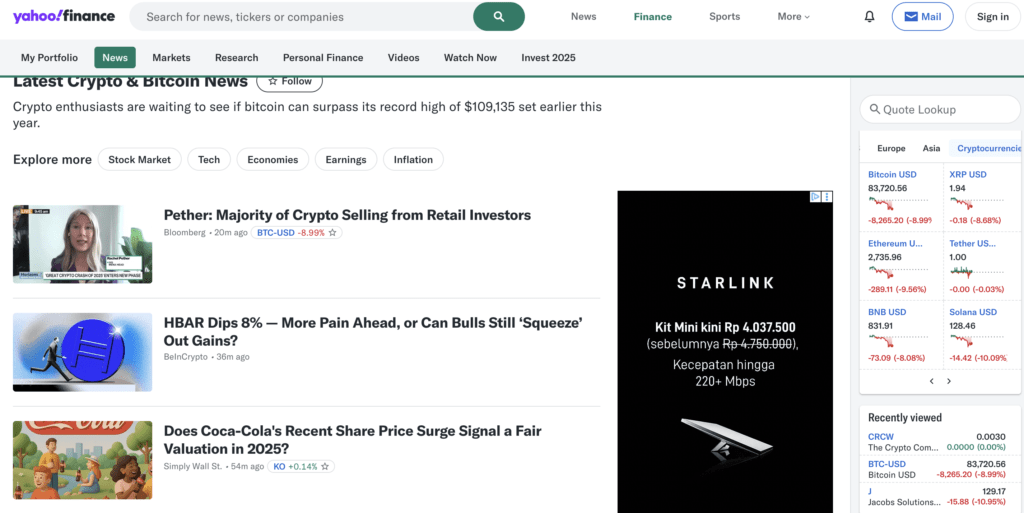Open the Pether crypto selling headline
Image resolution: width=1024 pixels, height=513 pixels.
[x=347, y=215]
